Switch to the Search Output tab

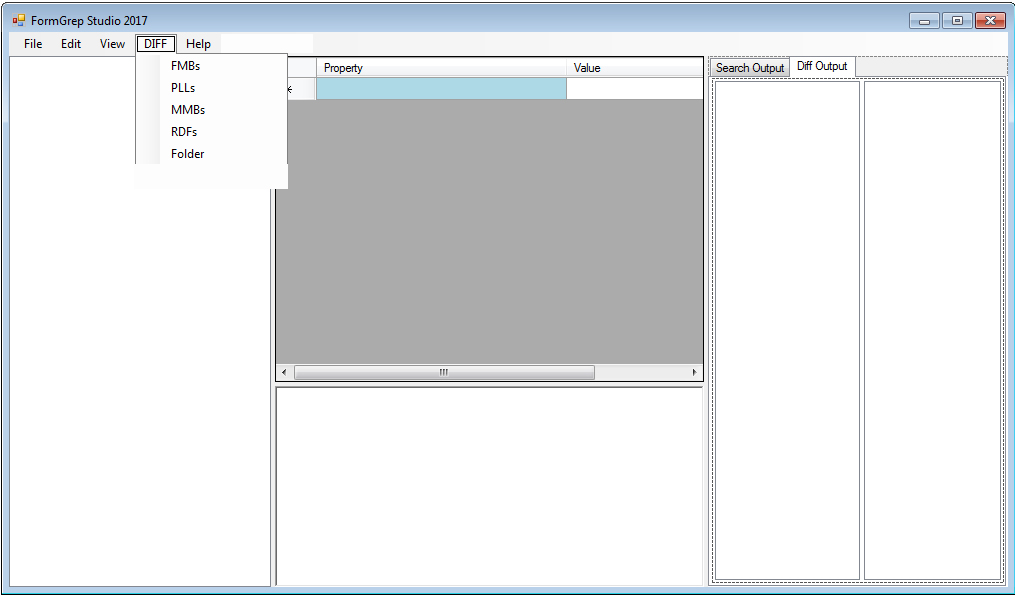[750, 68]
